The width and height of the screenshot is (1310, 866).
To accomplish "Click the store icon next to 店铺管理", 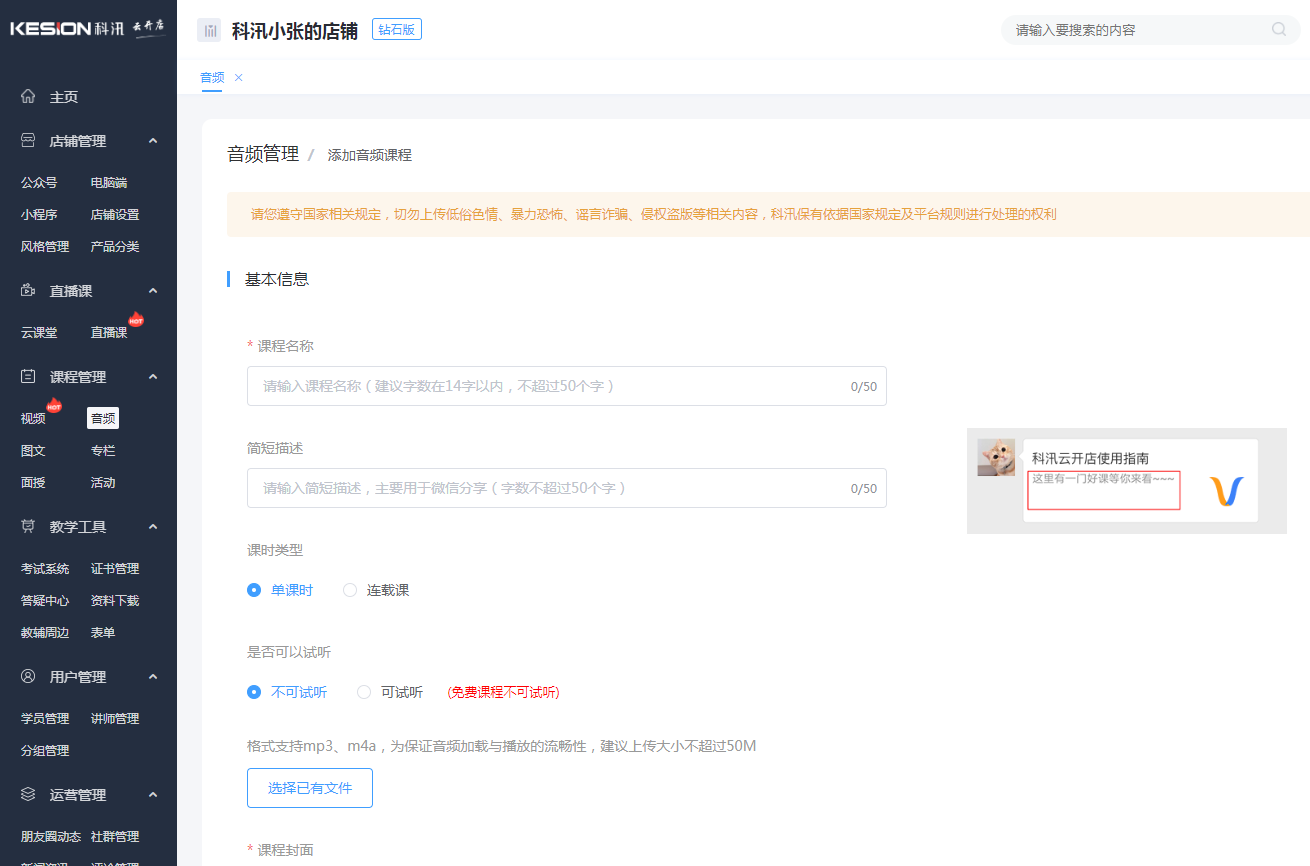I will pos(27,140).
